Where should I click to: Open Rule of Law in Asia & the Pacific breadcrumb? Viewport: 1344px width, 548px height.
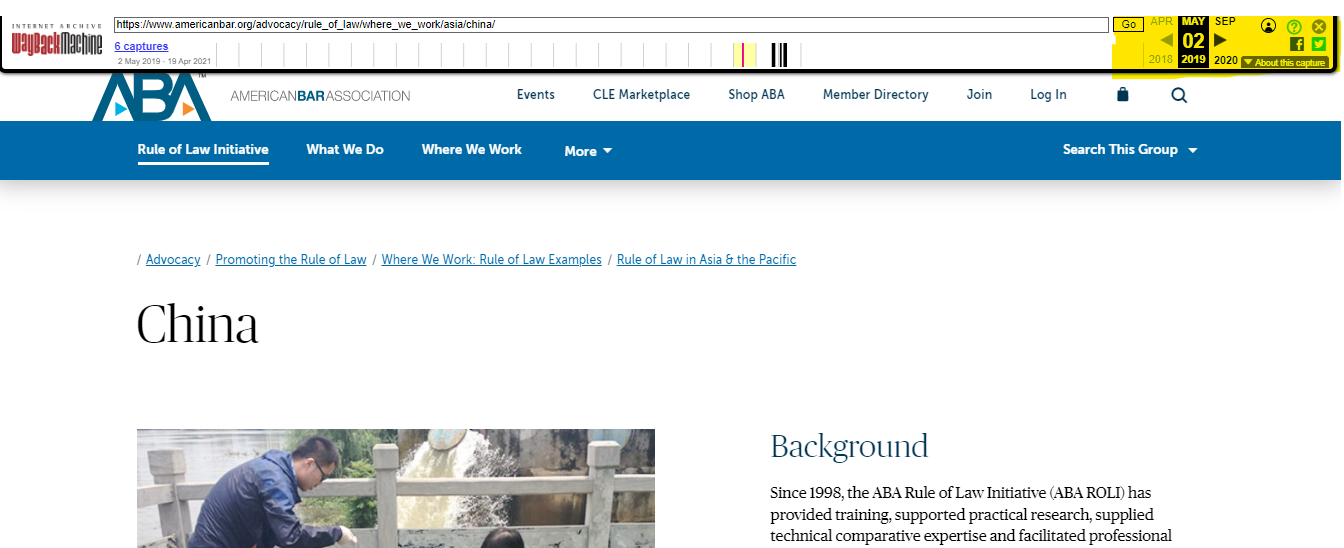point(707,259)
